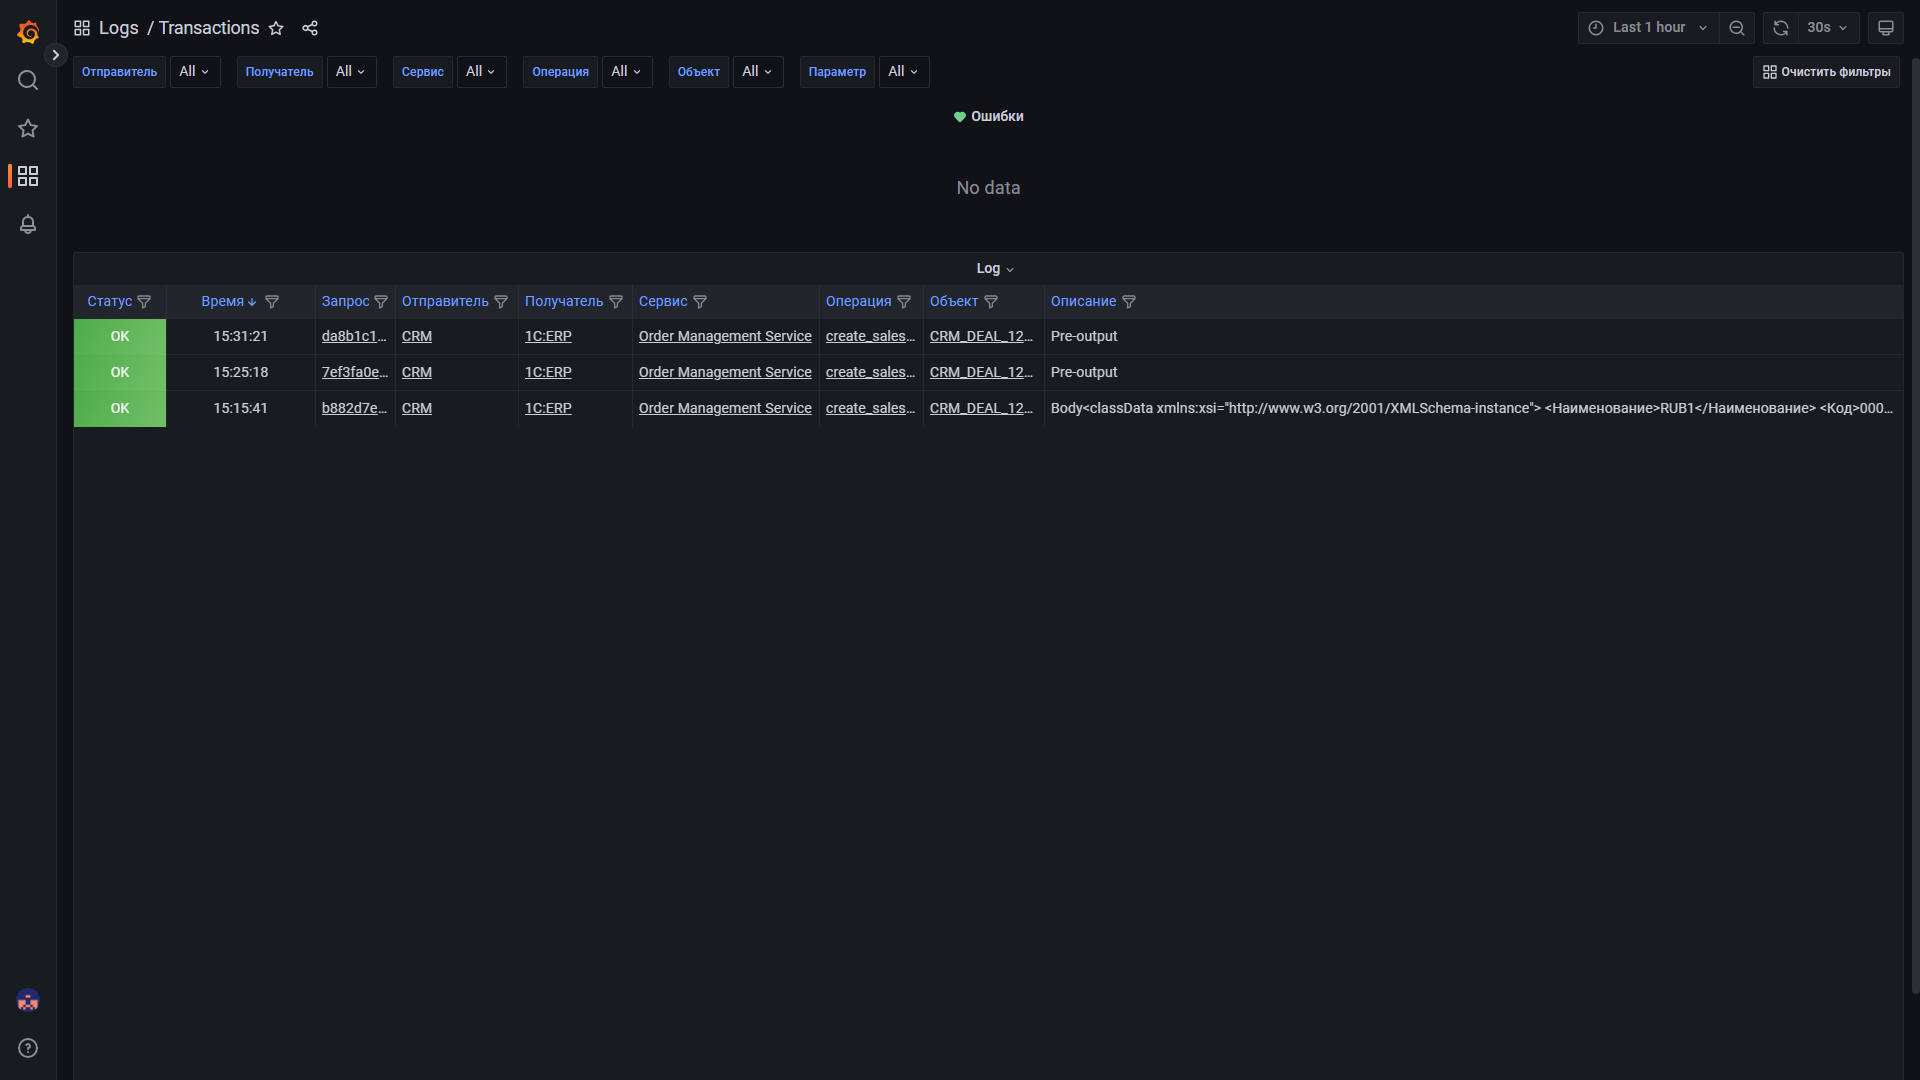This screenshot has height=1080, width=1920.
Task: Filter the Объект column
Action: (991, 302)
